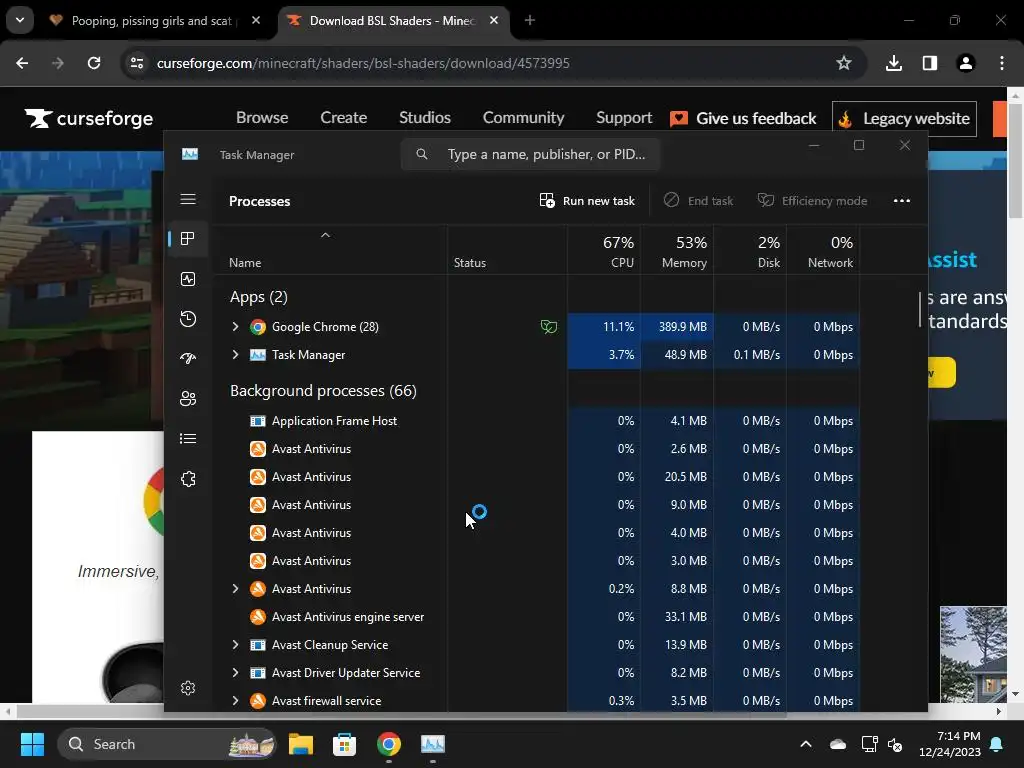Toggle Chrome side panel icon
Screen dimensions: 1024x768
click(930, 63)
